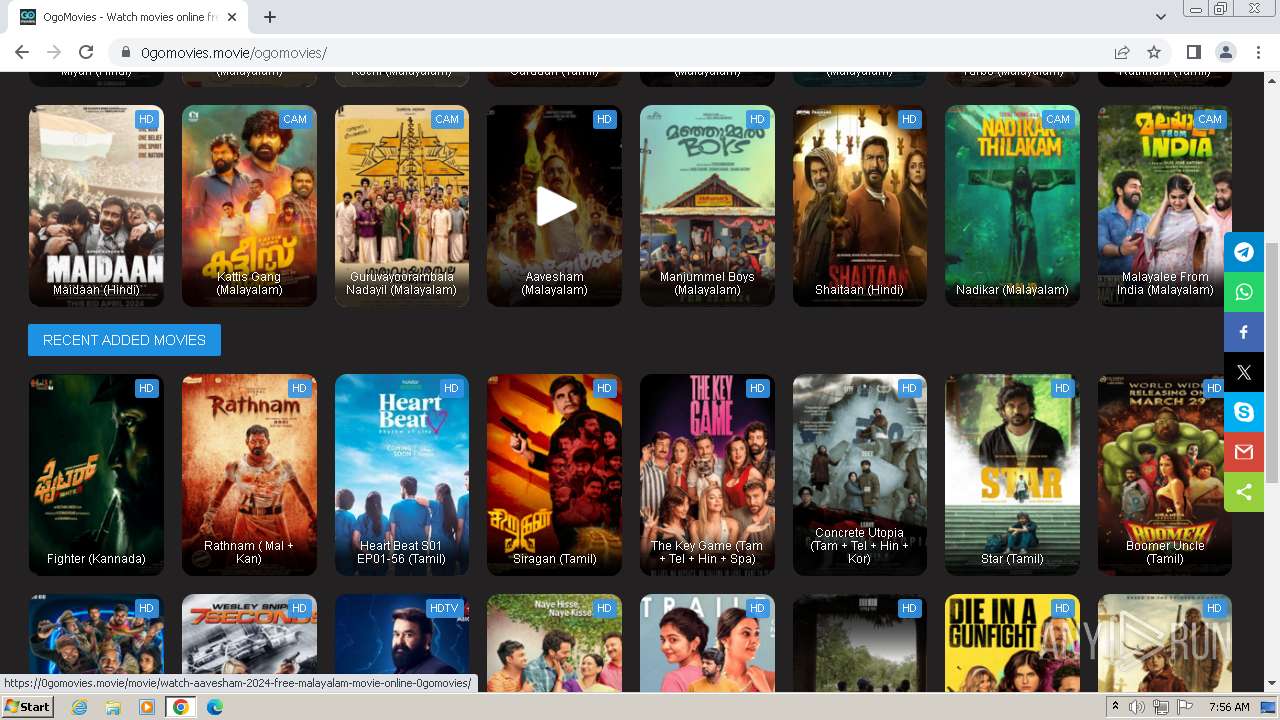This screenshot has height=720, width=1280.
Task: Open The Key Game movie poster
Action: point(707,475)
